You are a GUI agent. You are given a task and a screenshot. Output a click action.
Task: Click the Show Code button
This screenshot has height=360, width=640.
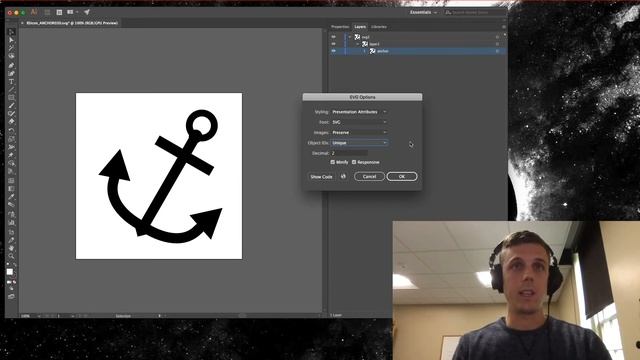321,177
